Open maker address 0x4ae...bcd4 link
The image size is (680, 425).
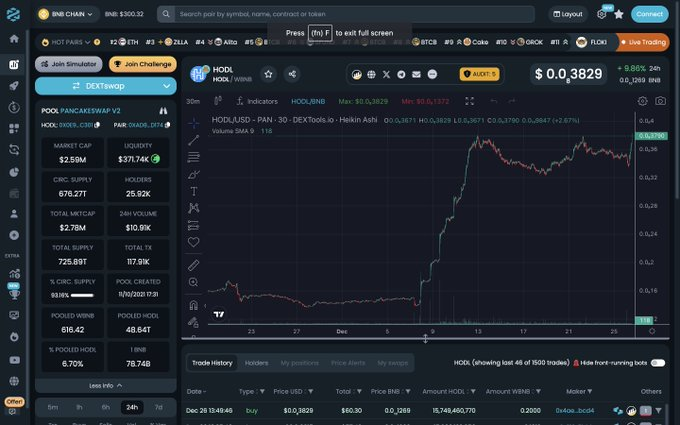coord(574,410)
